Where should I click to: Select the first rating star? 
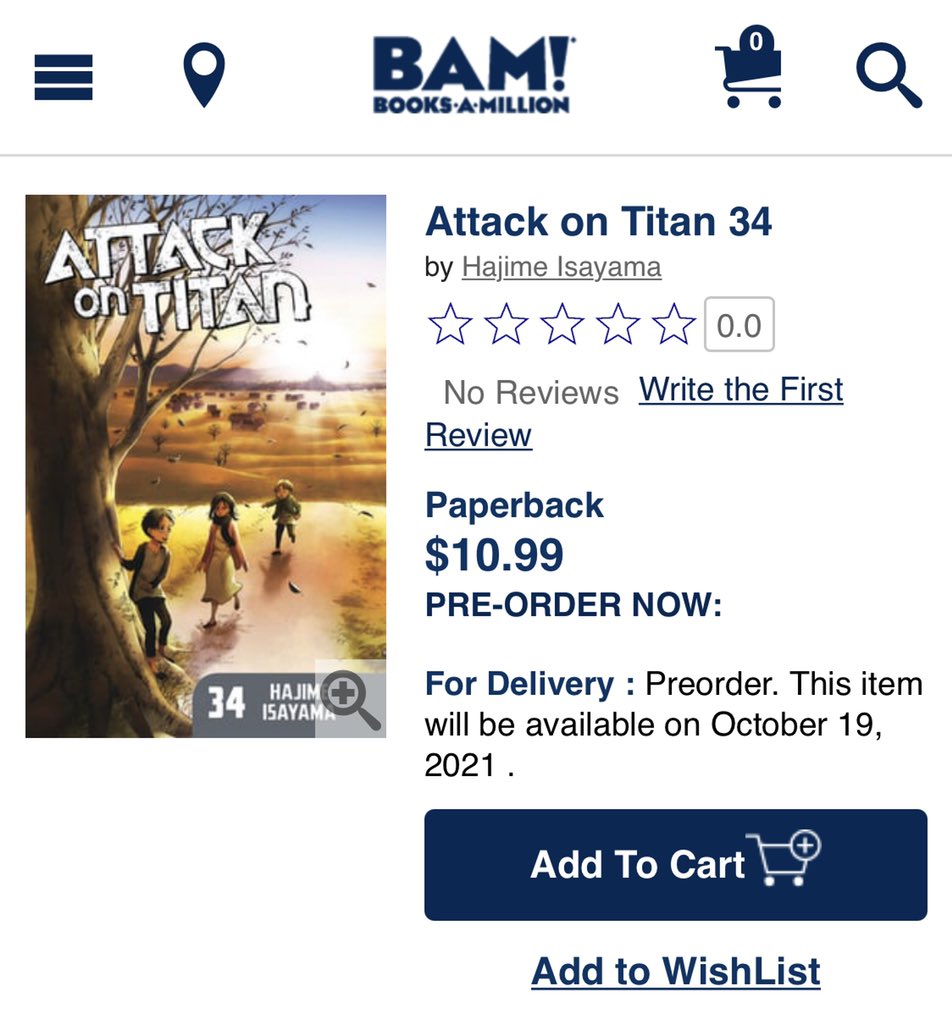(x=450, y=324)
